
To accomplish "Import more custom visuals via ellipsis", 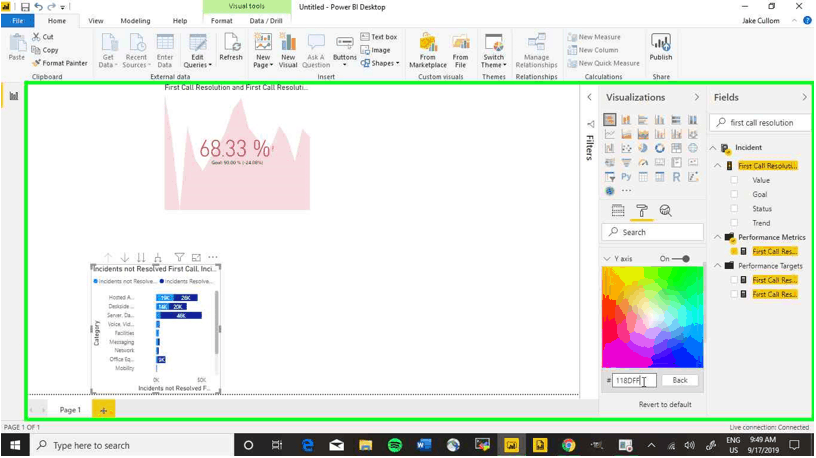I will tap(627, 191).
